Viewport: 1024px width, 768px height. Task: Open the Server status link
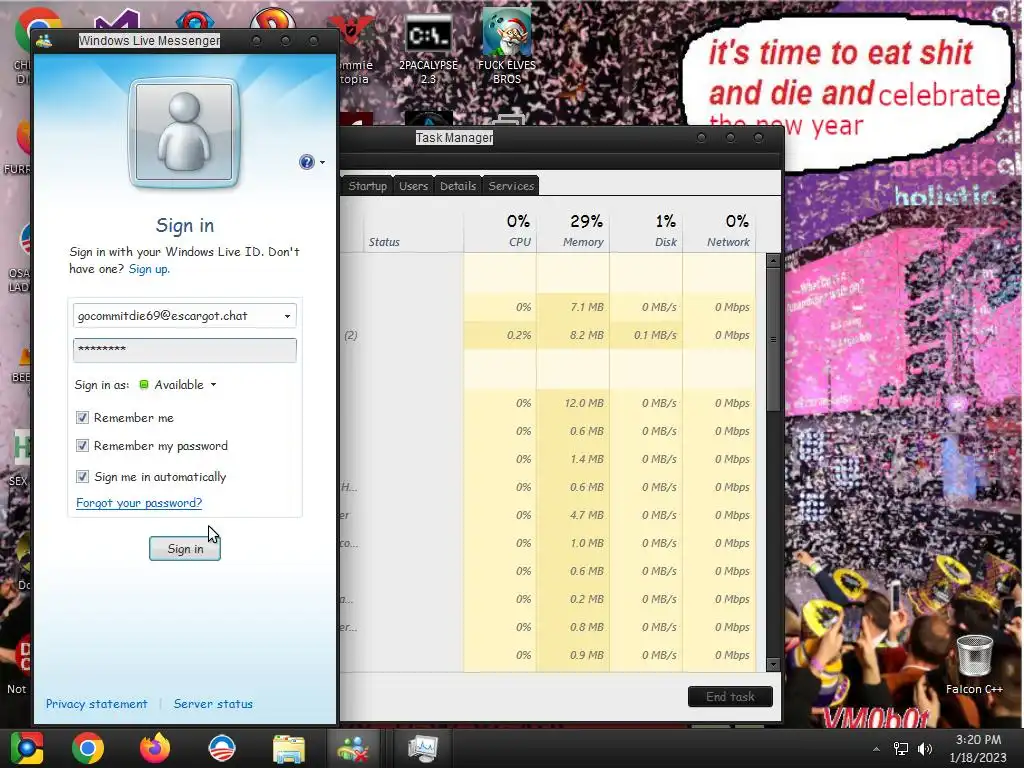tap(213, 704)
